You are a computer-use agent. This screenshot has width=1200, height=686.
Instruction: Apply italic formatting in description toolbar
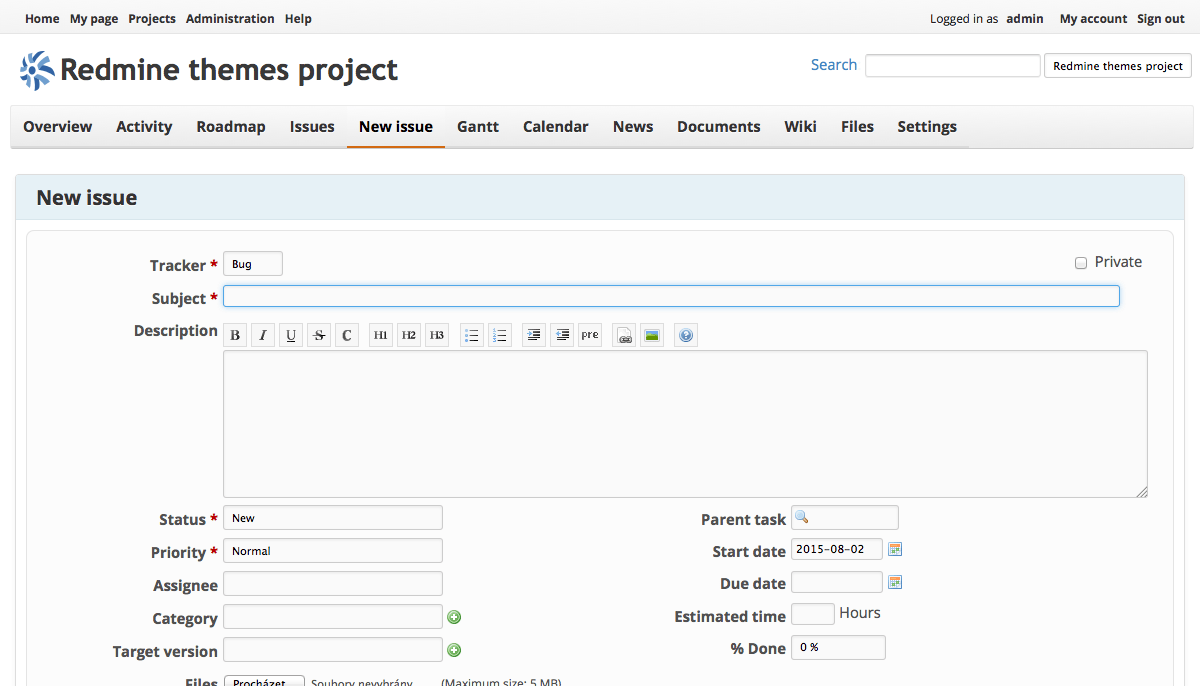pyautogui.click(x=263, y=335)
